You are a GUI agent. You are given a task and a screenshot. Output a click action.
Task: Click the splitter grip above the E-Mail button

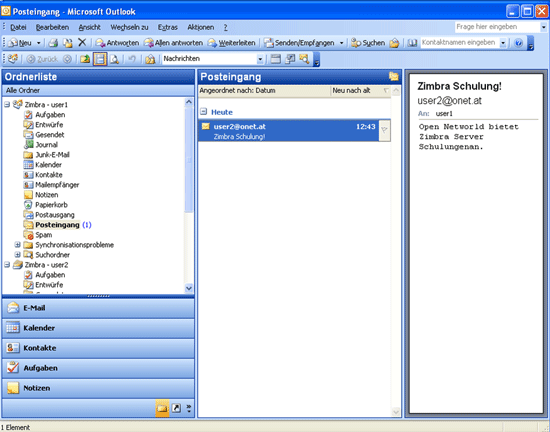98,296
